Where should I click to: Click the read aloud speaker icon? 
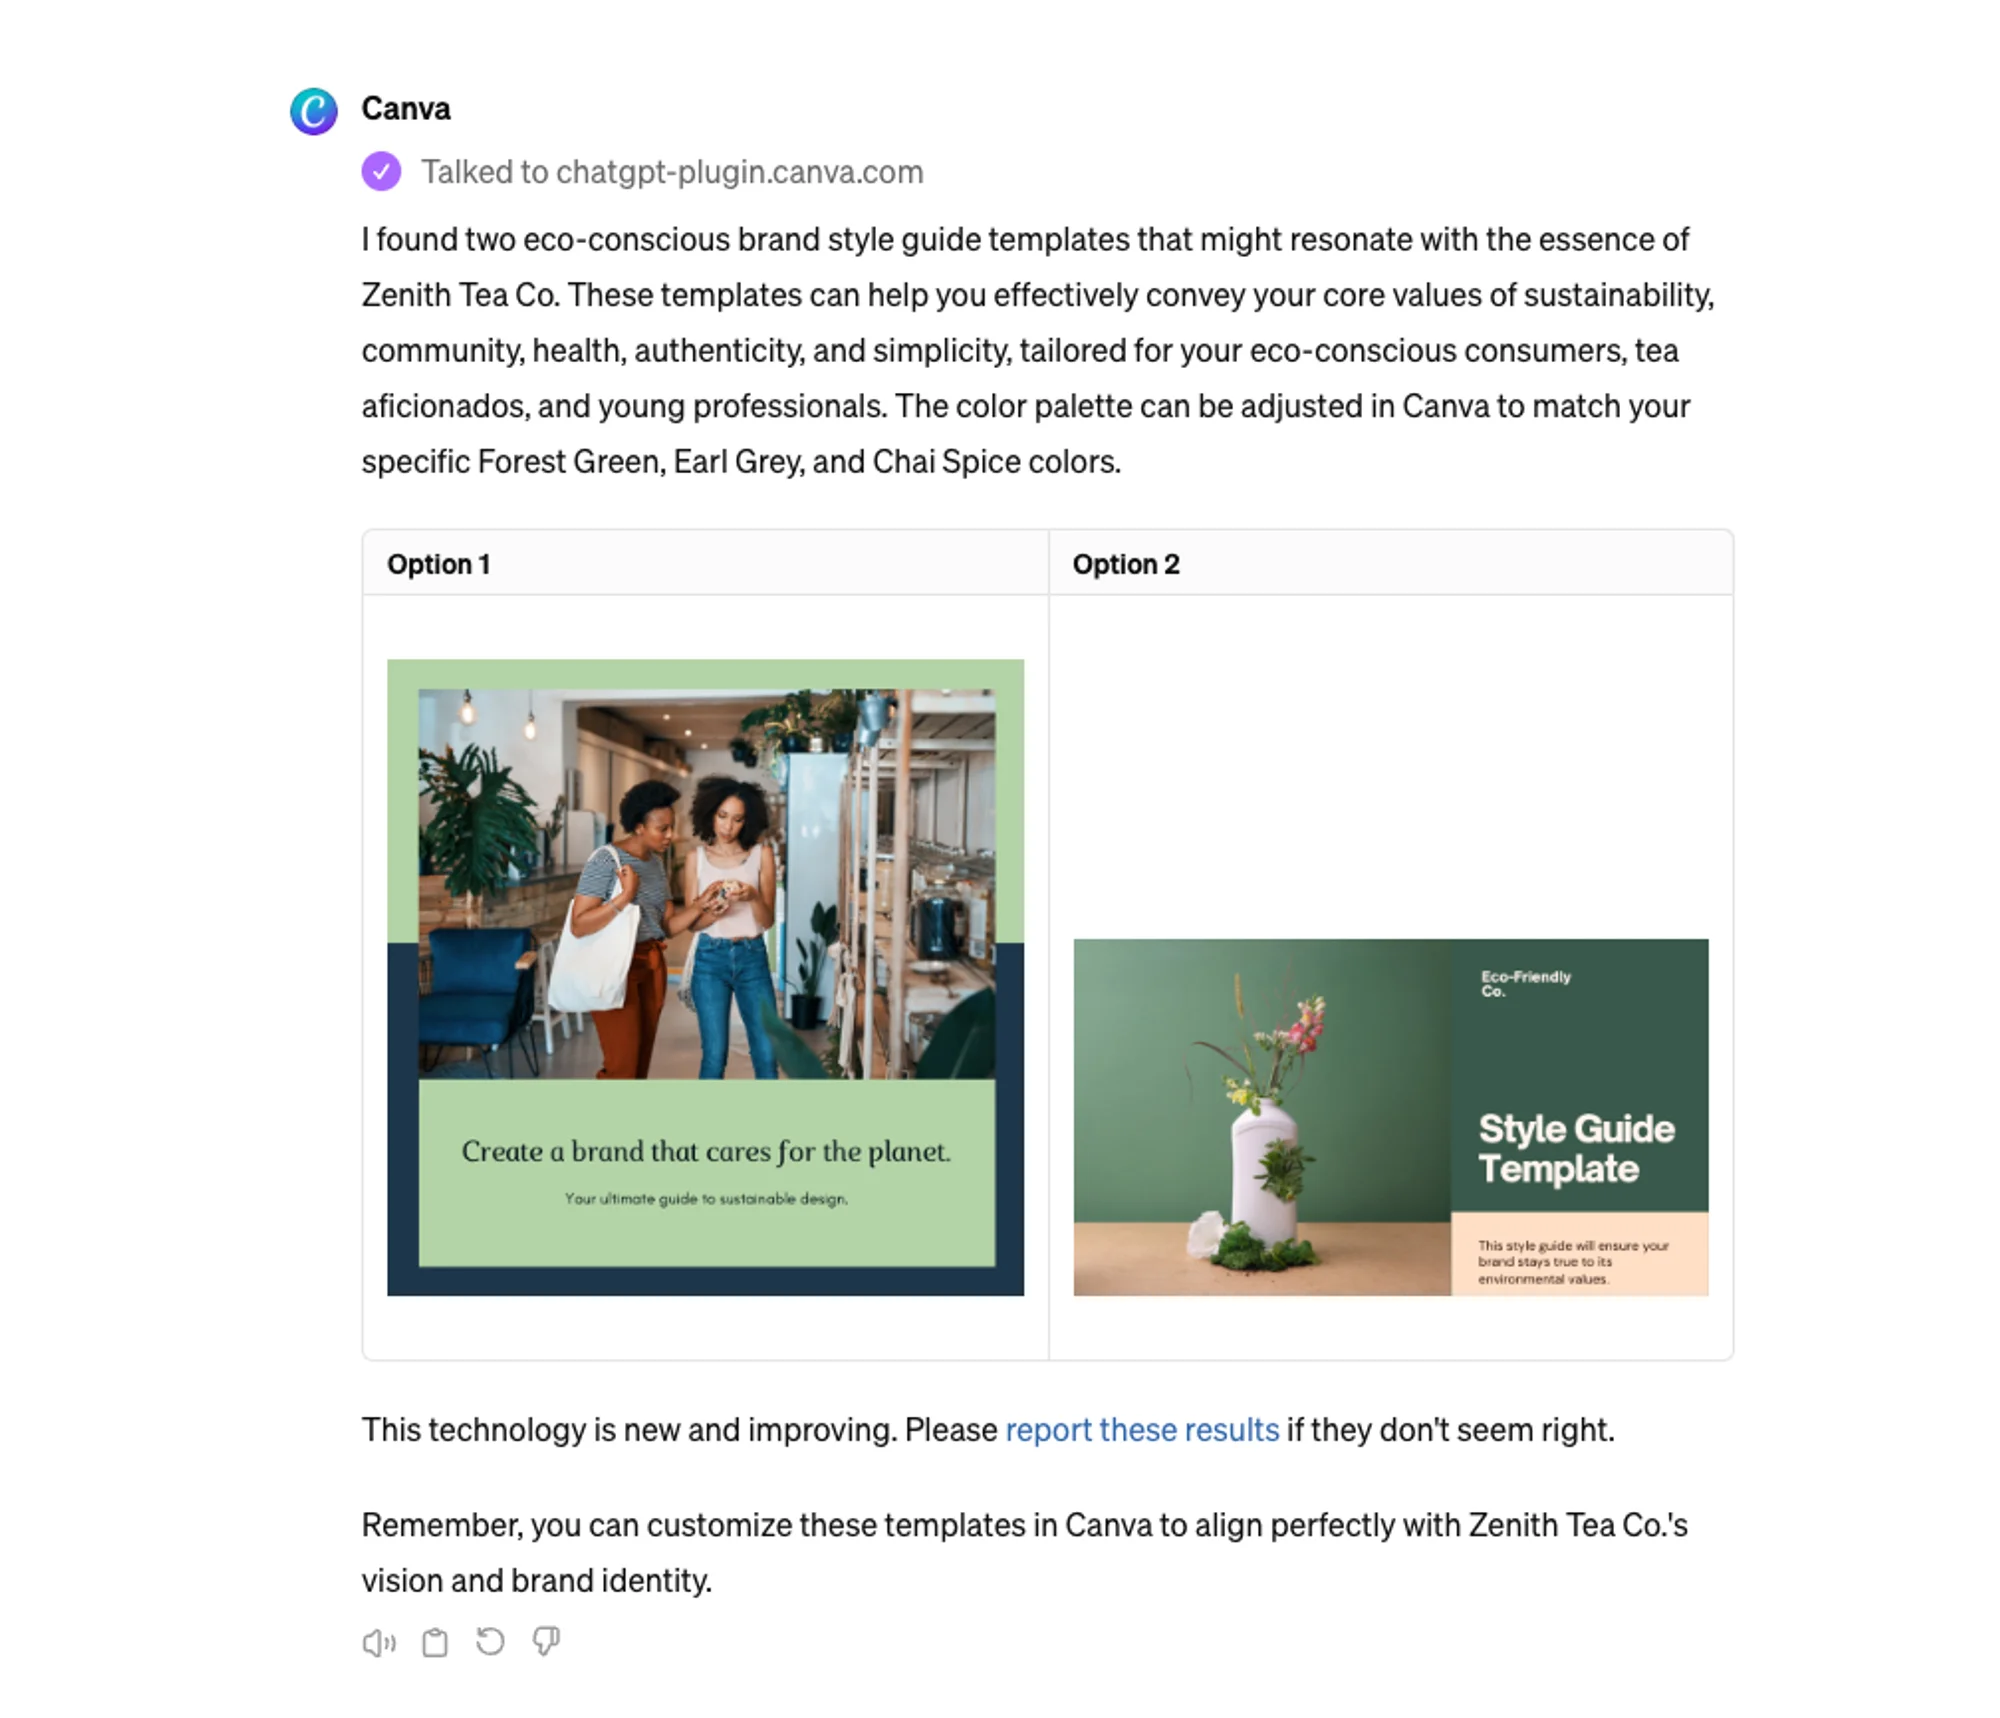pos(379,1642)
